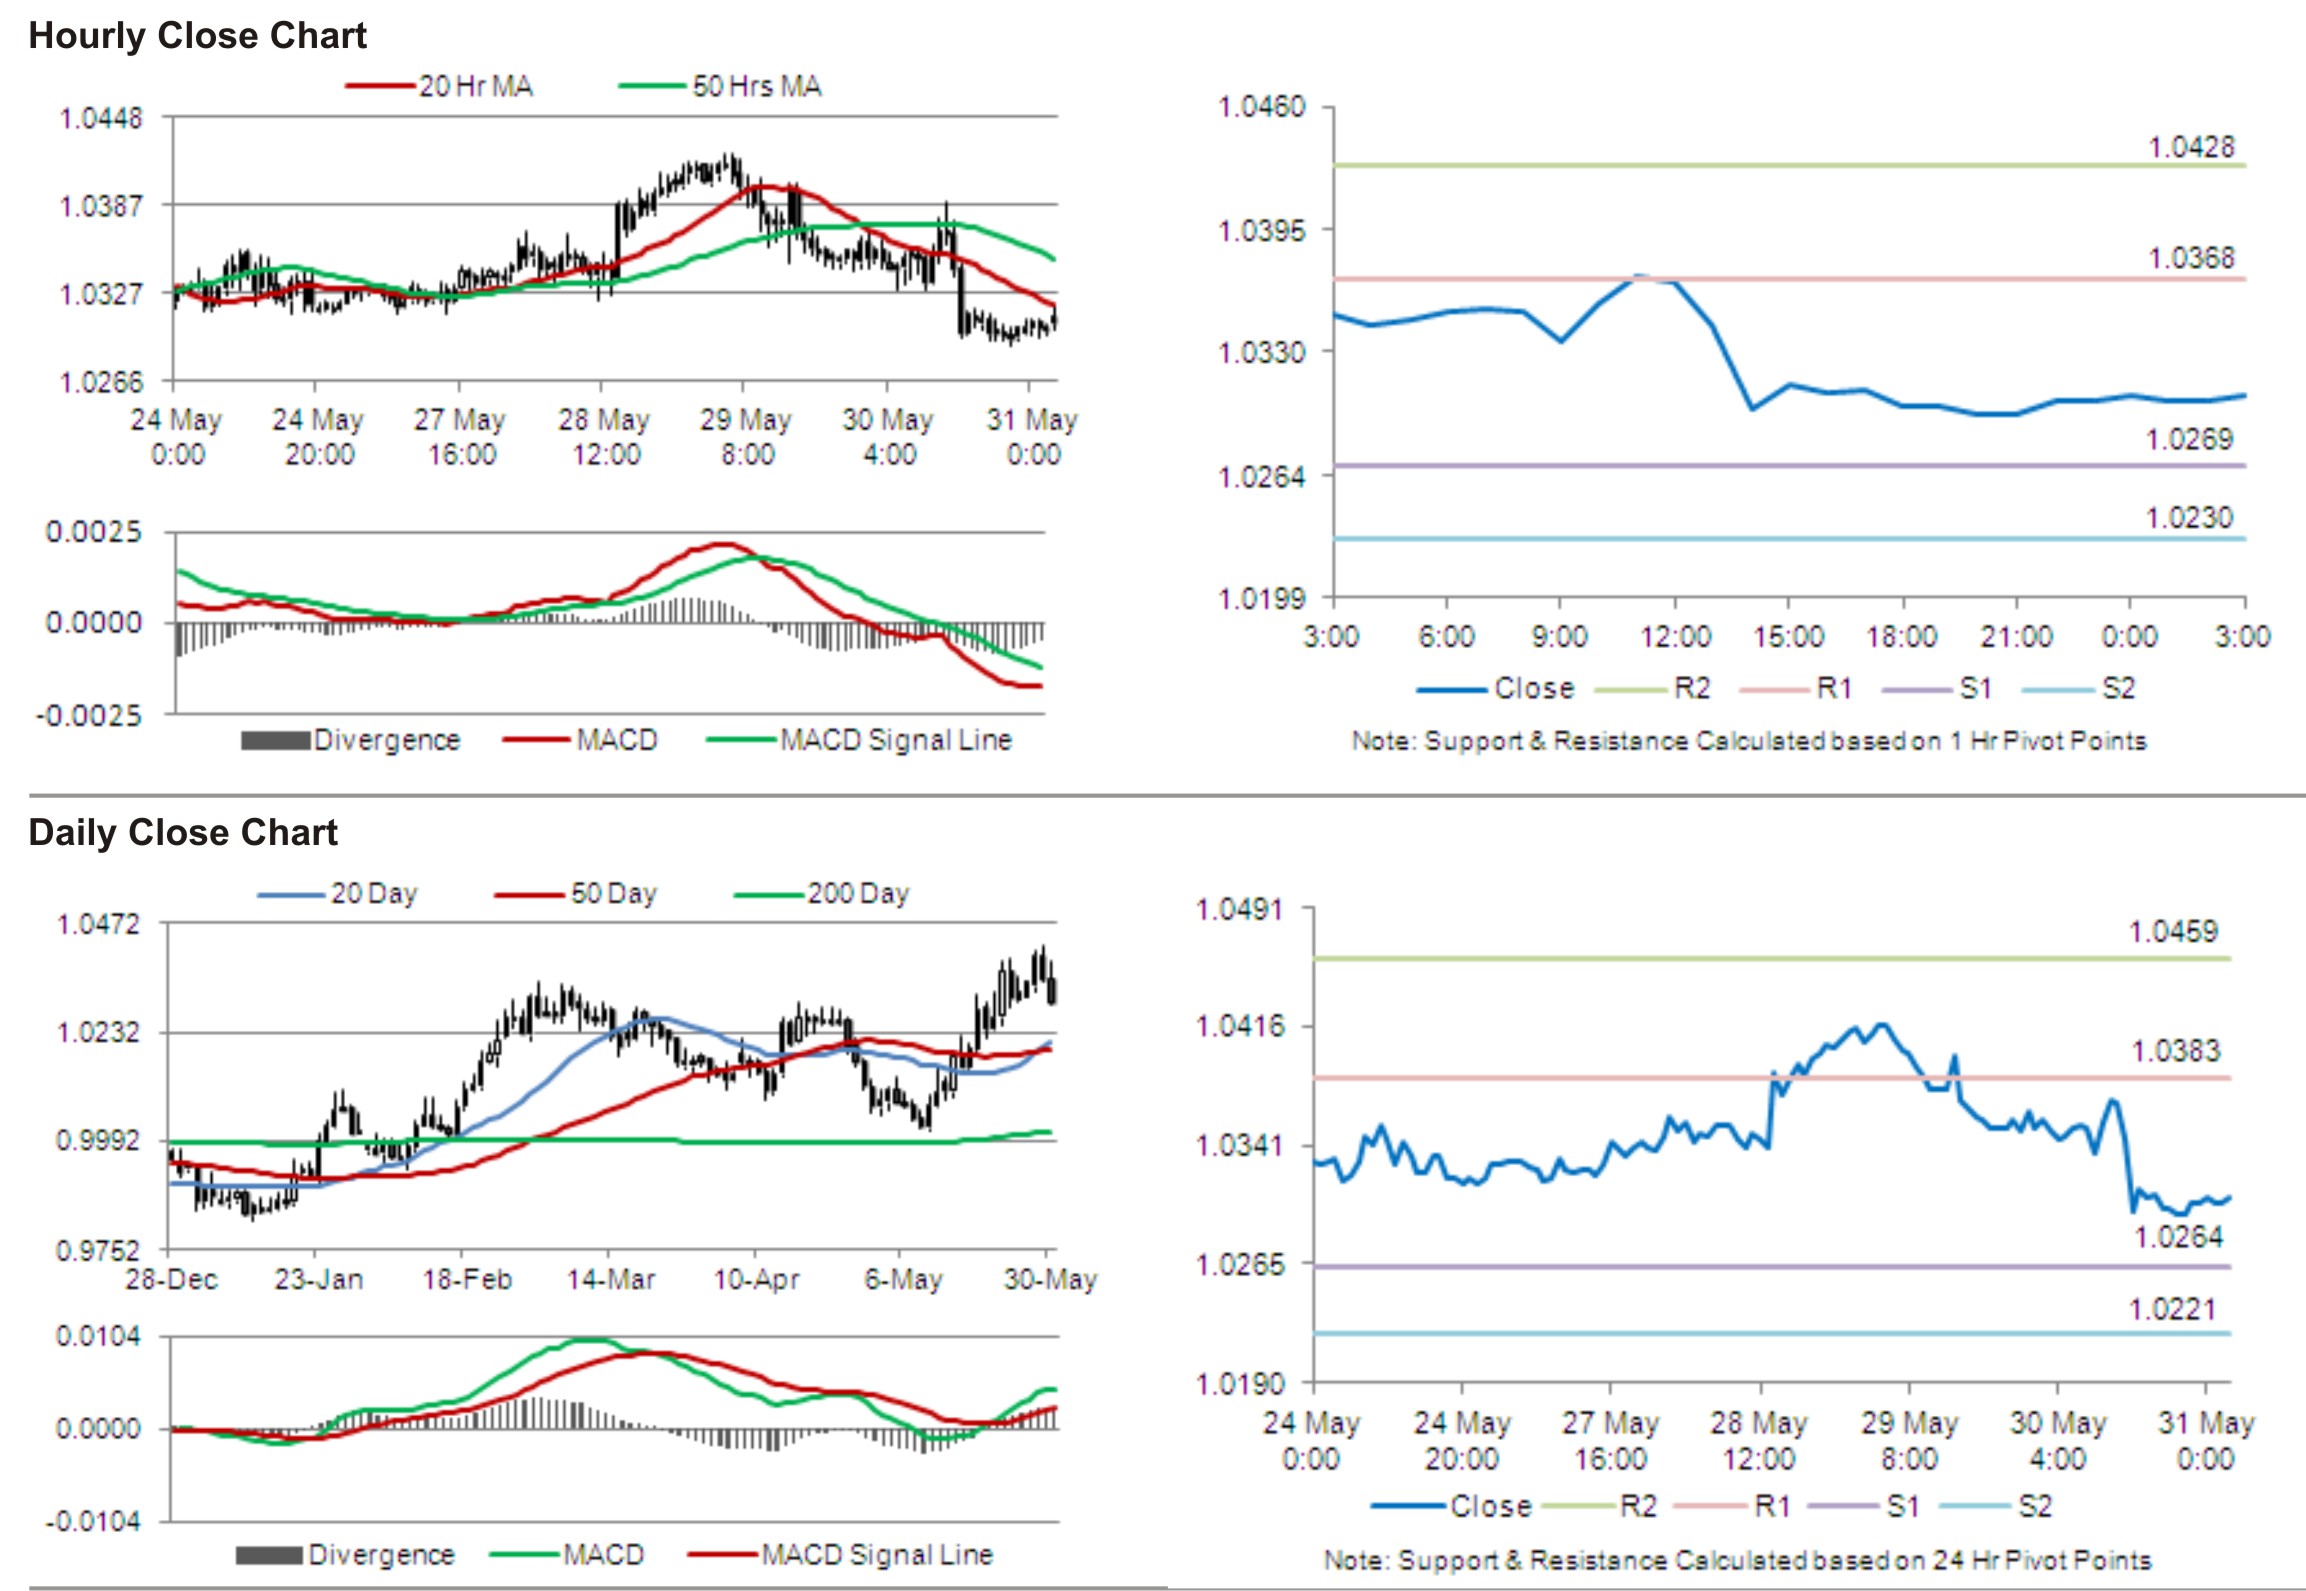
Task: Click the 28-Dec date label
Action: (171, 1279)
